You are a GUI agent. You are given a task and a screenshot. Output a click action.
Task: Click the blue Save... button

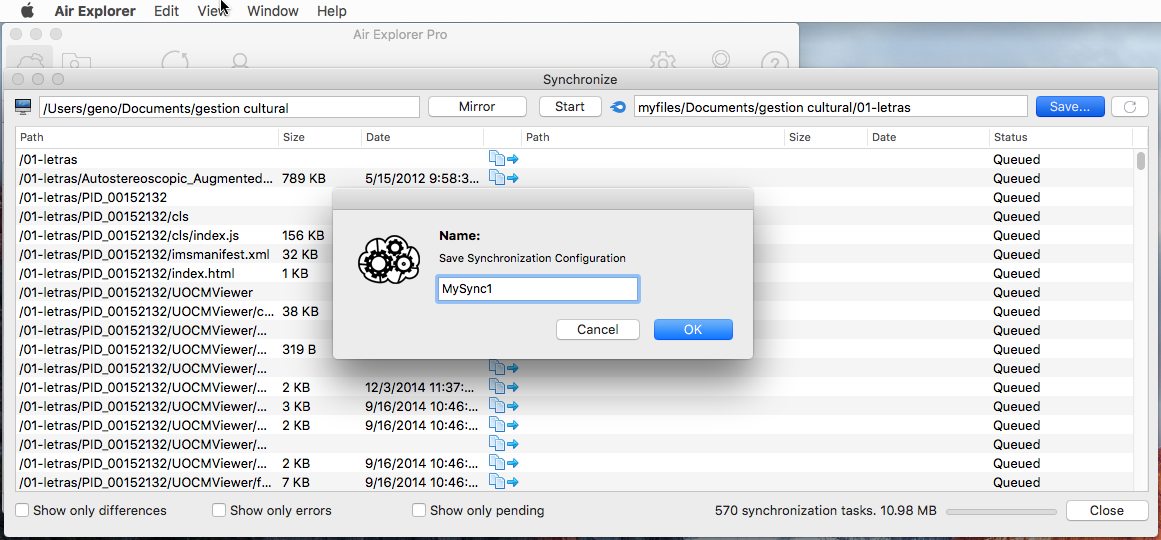click(1070, 107)
